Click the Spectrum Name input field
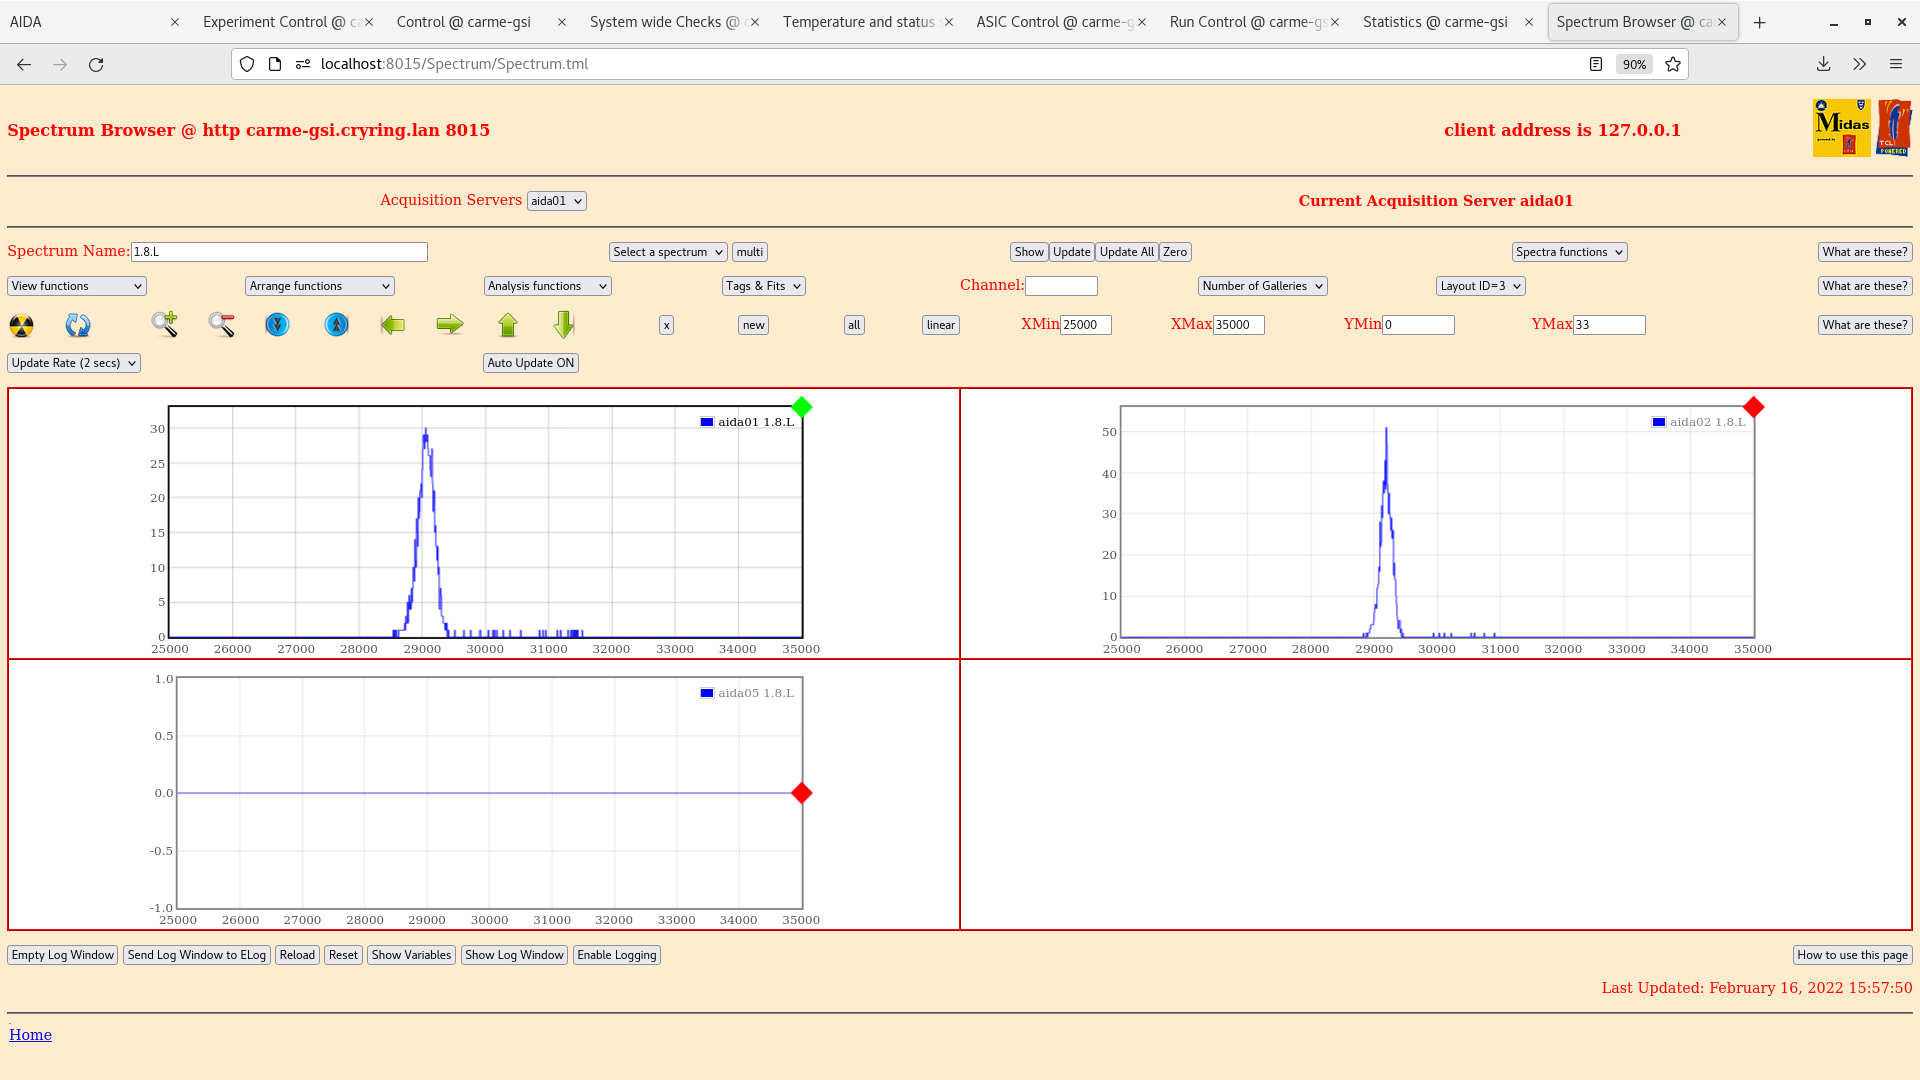 coord(279,252)
